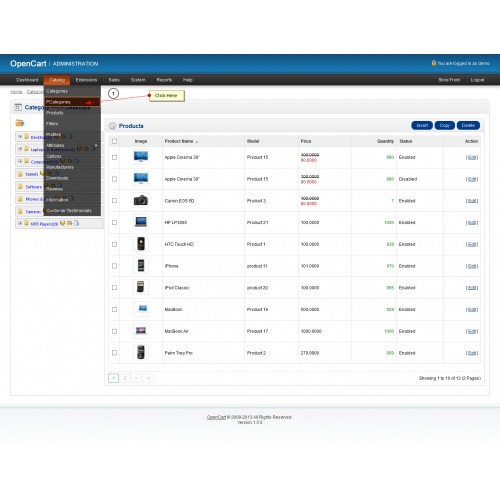Click the Tablets folder icon

tap(21, 174)
